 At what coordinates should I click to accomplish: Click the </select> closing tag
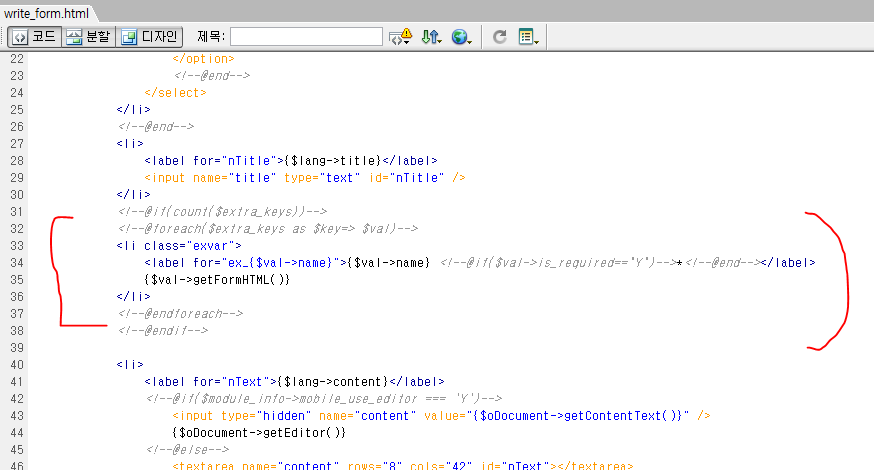coord(175,93)
